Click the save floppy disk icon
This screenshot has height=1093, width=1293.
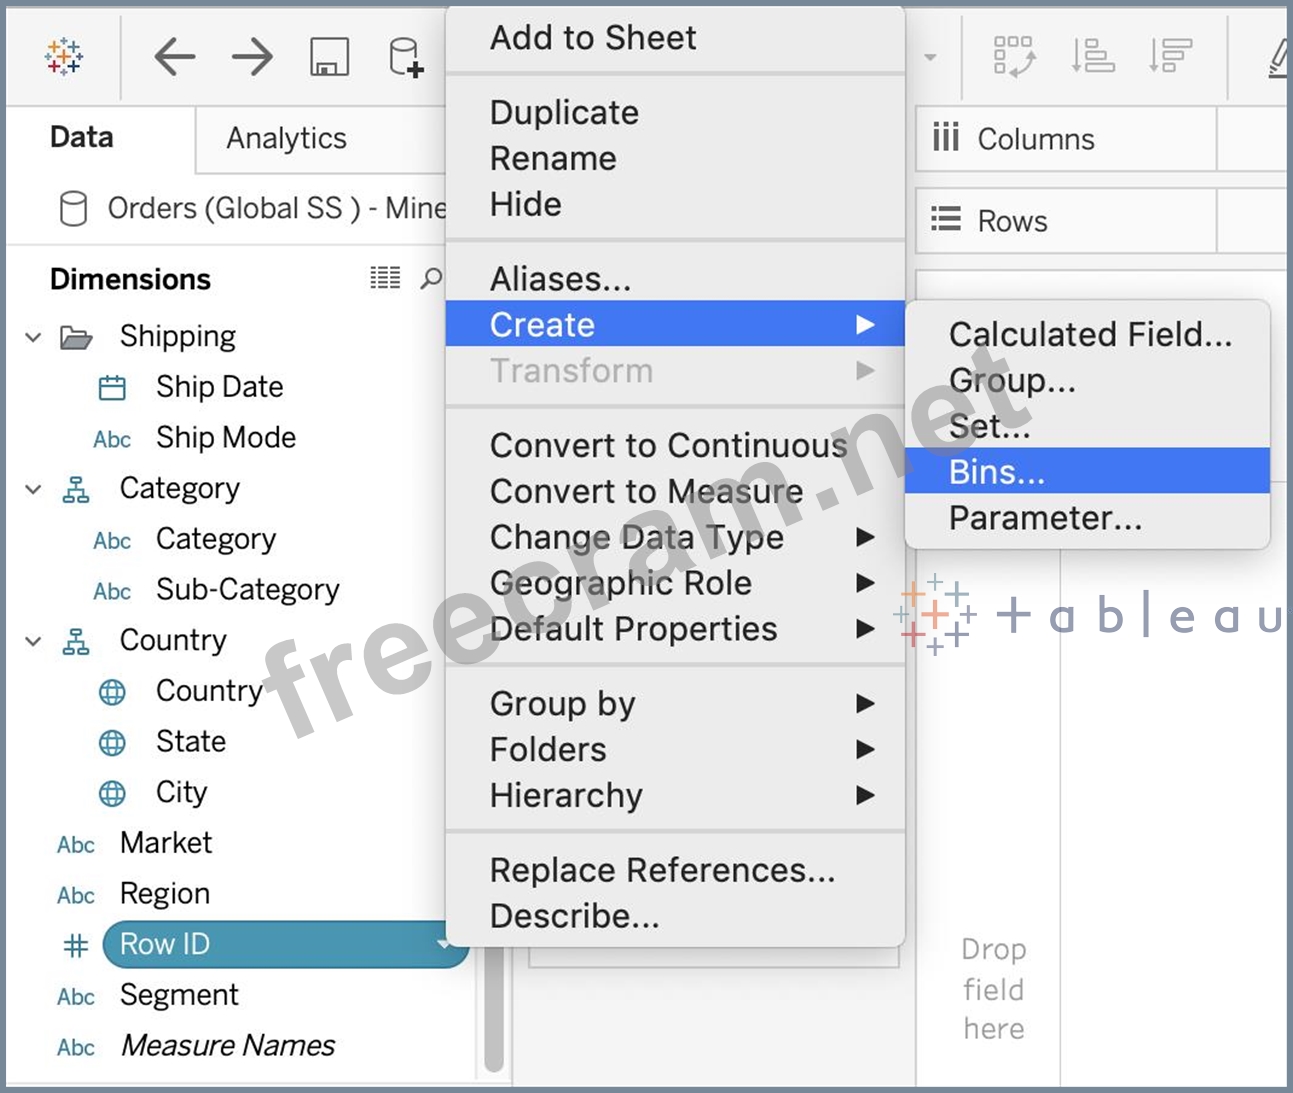coord(329,57)
